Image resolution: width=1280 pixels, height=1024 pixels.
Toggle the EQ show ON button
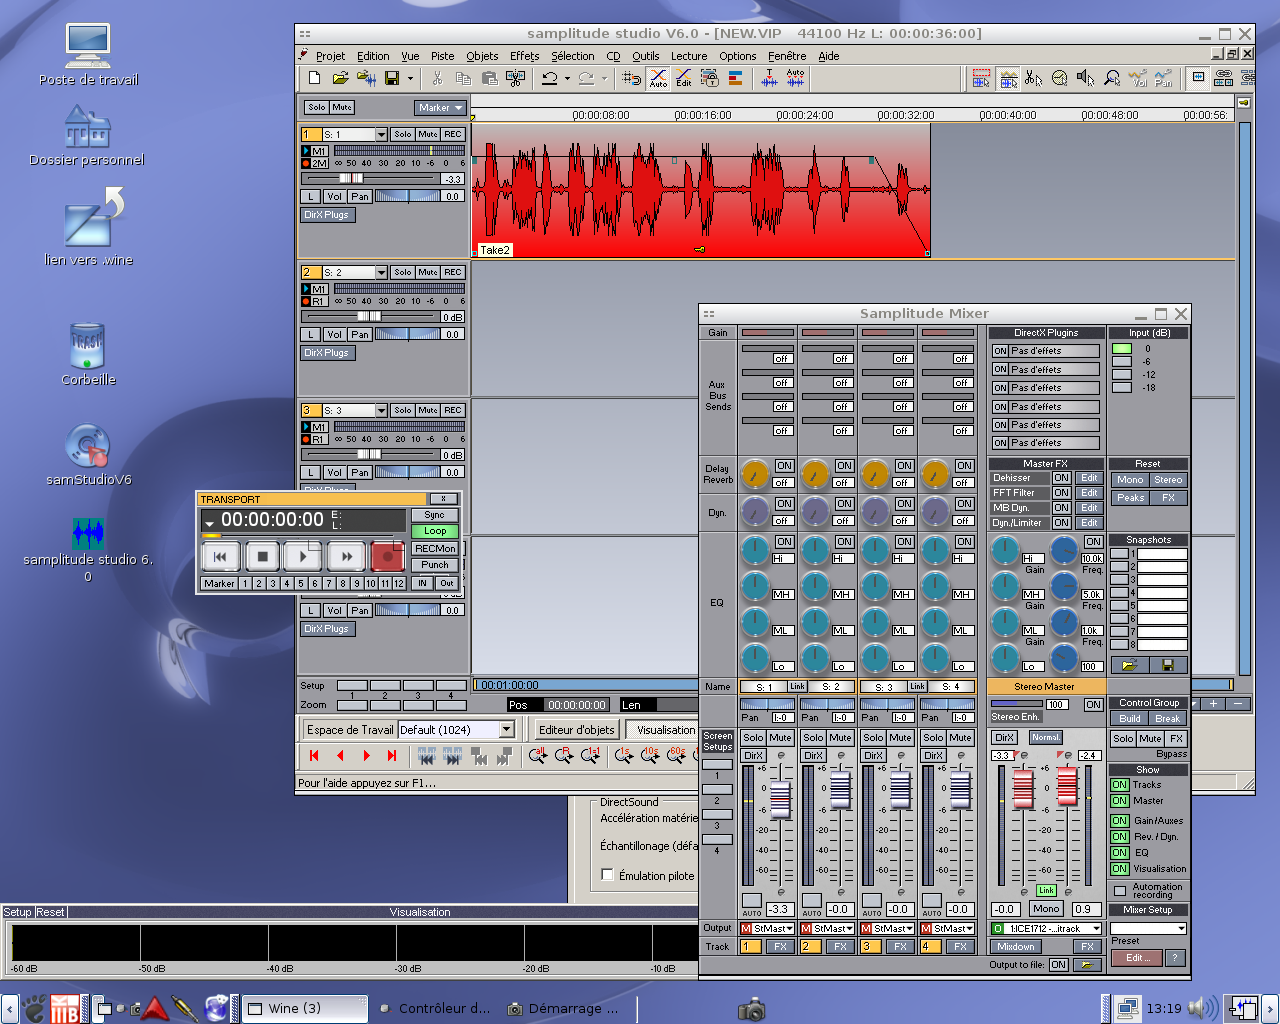[x=1120, y=853]
